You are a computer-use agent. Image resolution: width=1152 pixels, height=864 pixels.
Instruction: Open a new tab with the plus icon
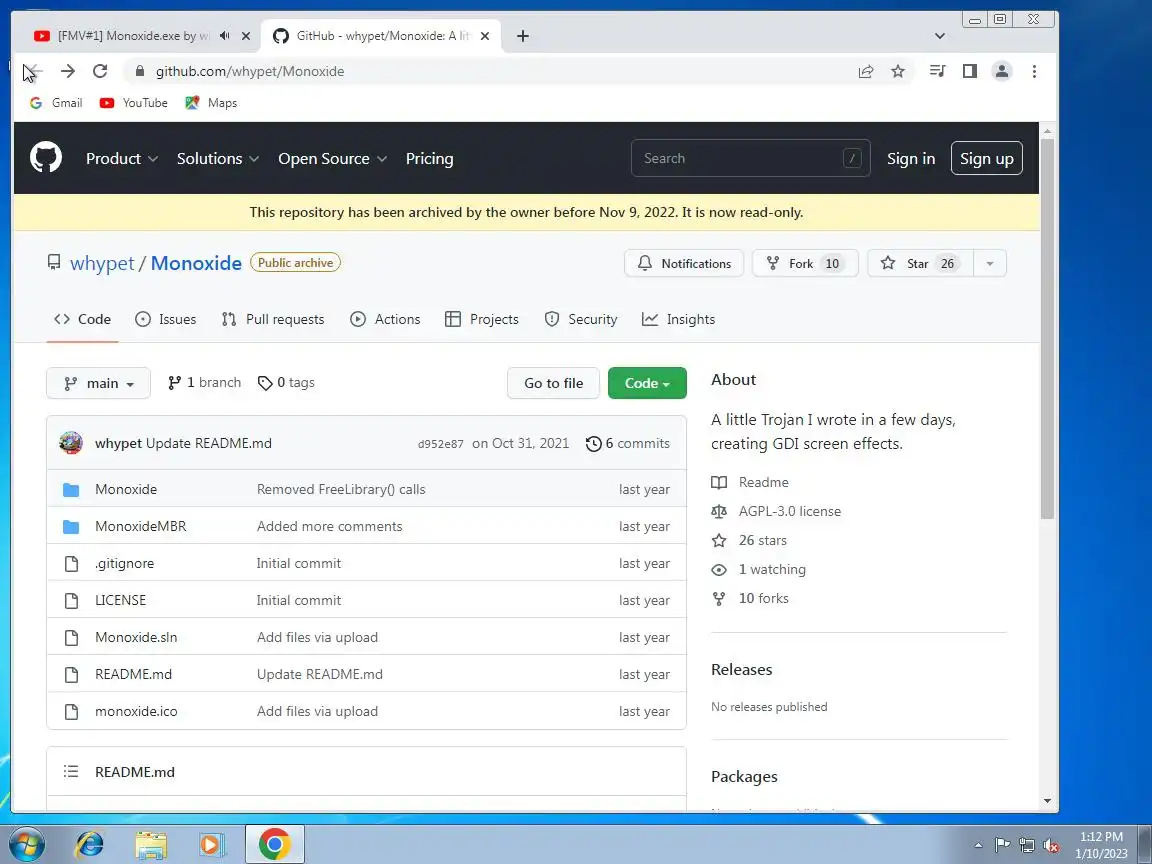tap(522, 36)
